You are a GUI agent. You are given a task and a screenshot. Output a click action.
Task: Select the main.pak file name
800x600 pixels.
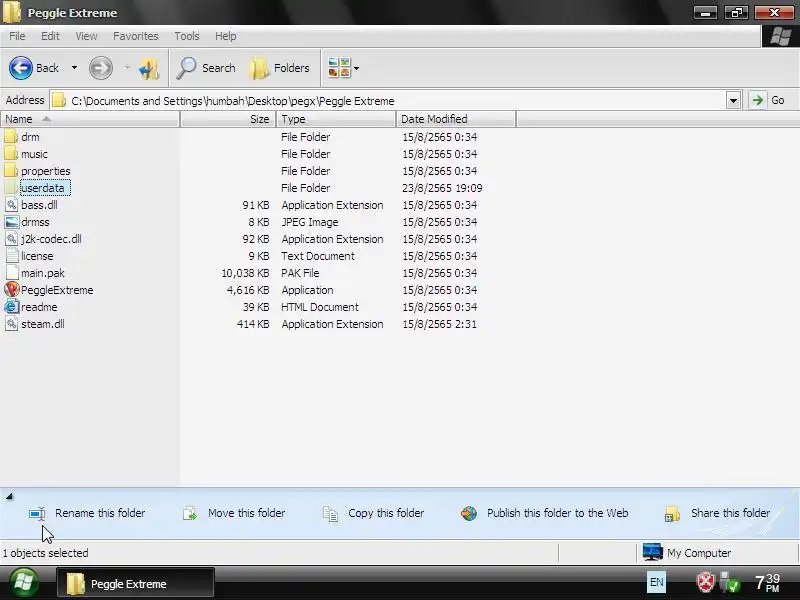43,273
